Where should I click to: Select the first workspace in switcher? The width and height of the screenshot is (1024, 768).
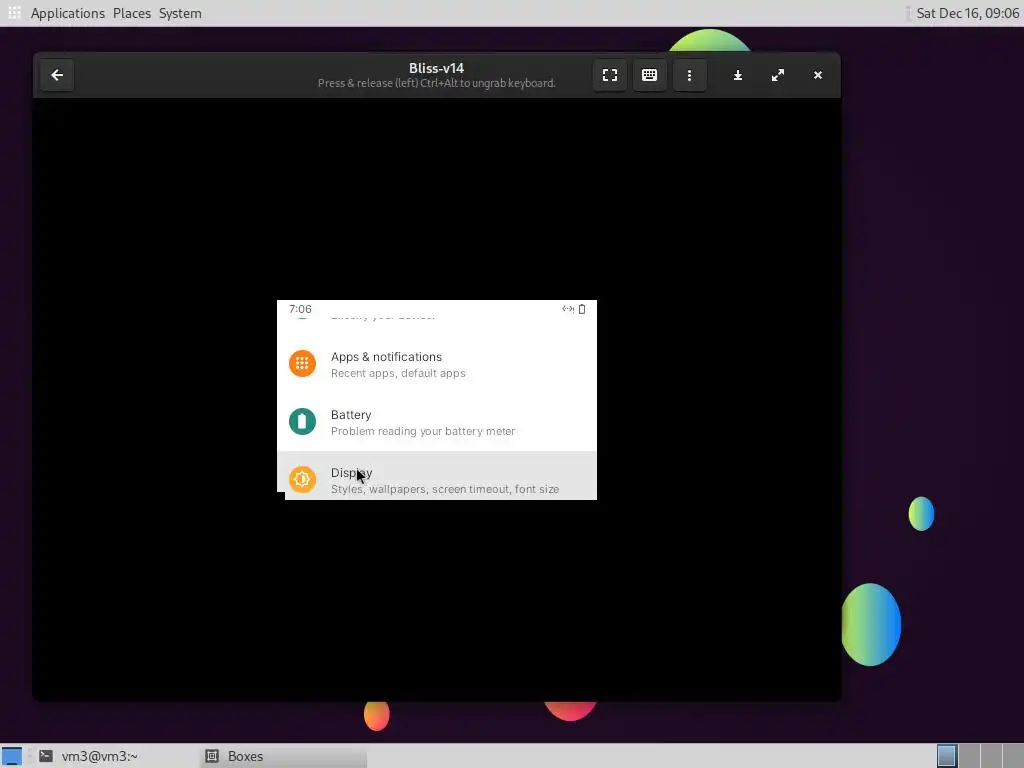(947, 756)
